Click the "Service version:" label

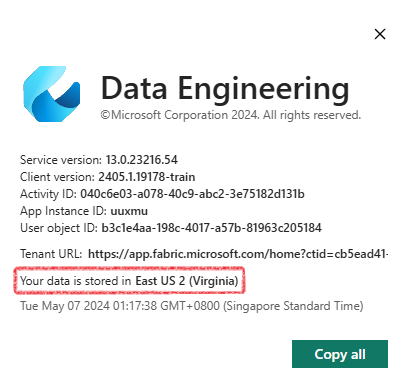(x=61, y=160)
